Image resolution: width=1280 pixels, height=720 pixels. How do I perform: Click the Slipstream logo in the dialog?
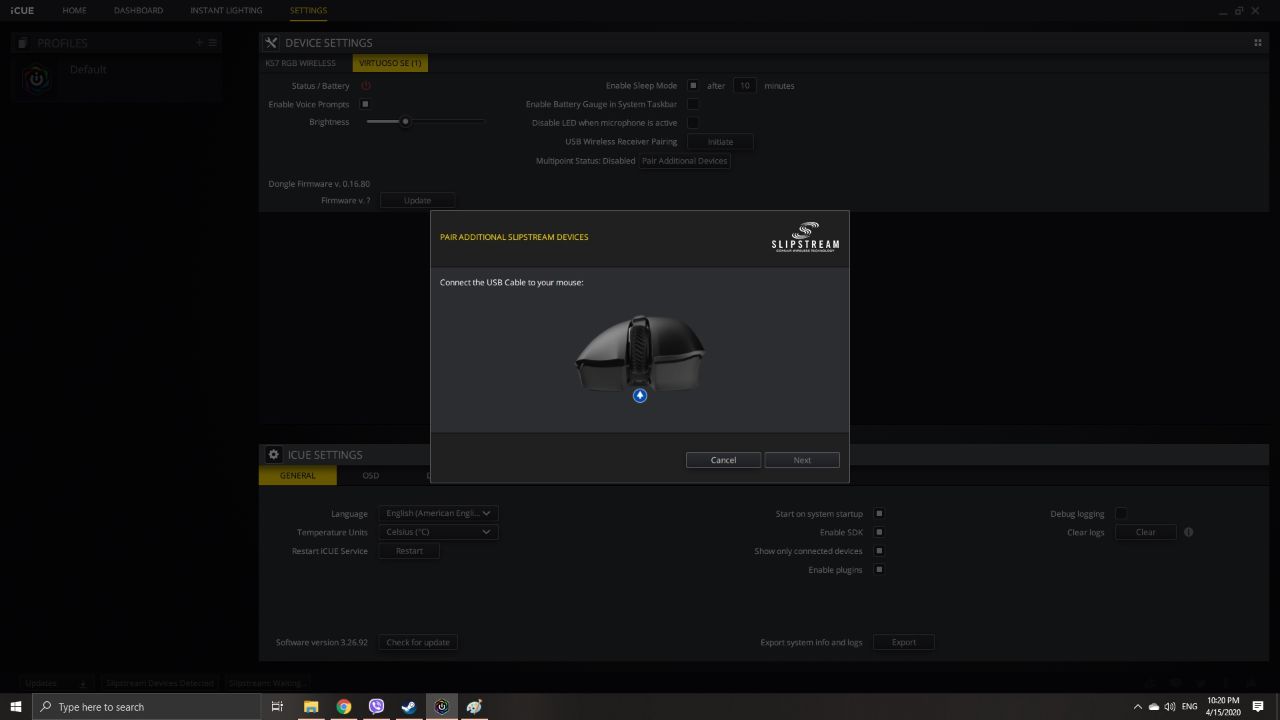pyautogui.click(x=805, y=238)
